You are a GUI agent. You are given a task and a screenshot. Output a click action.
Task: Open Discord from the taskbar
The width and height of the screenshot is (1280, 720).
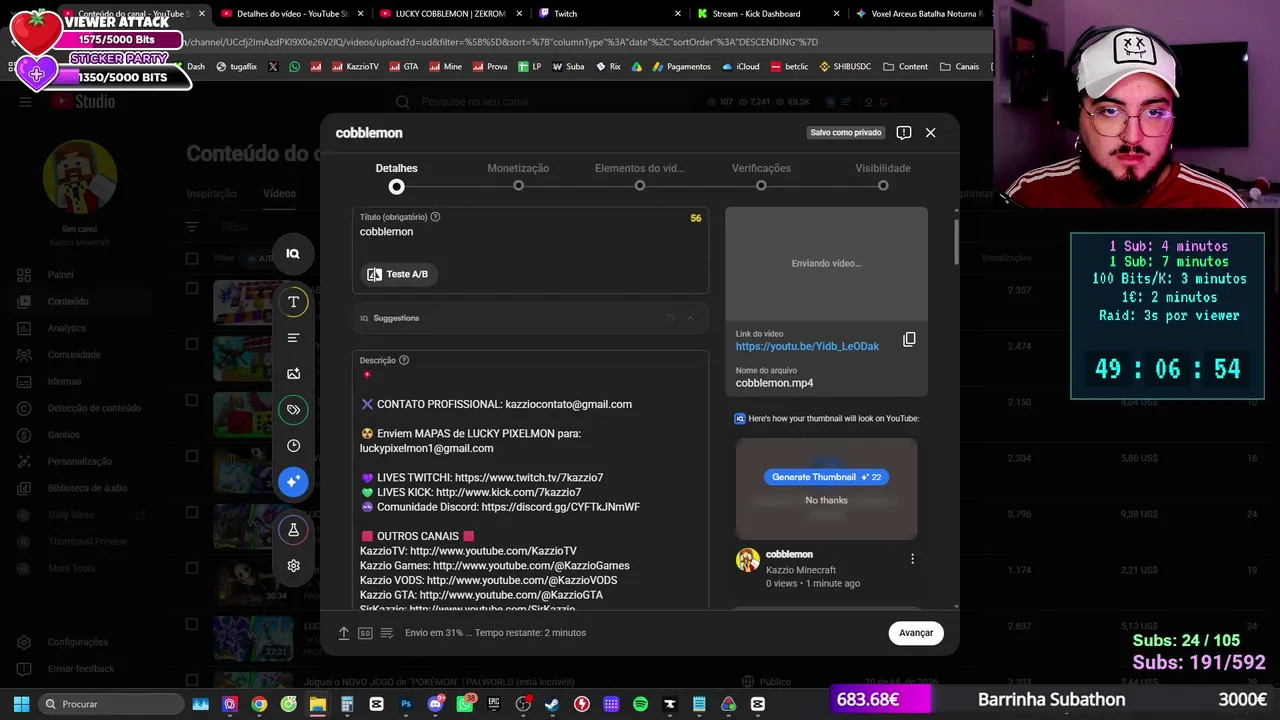pyautogui.click(x=435, y=704)
